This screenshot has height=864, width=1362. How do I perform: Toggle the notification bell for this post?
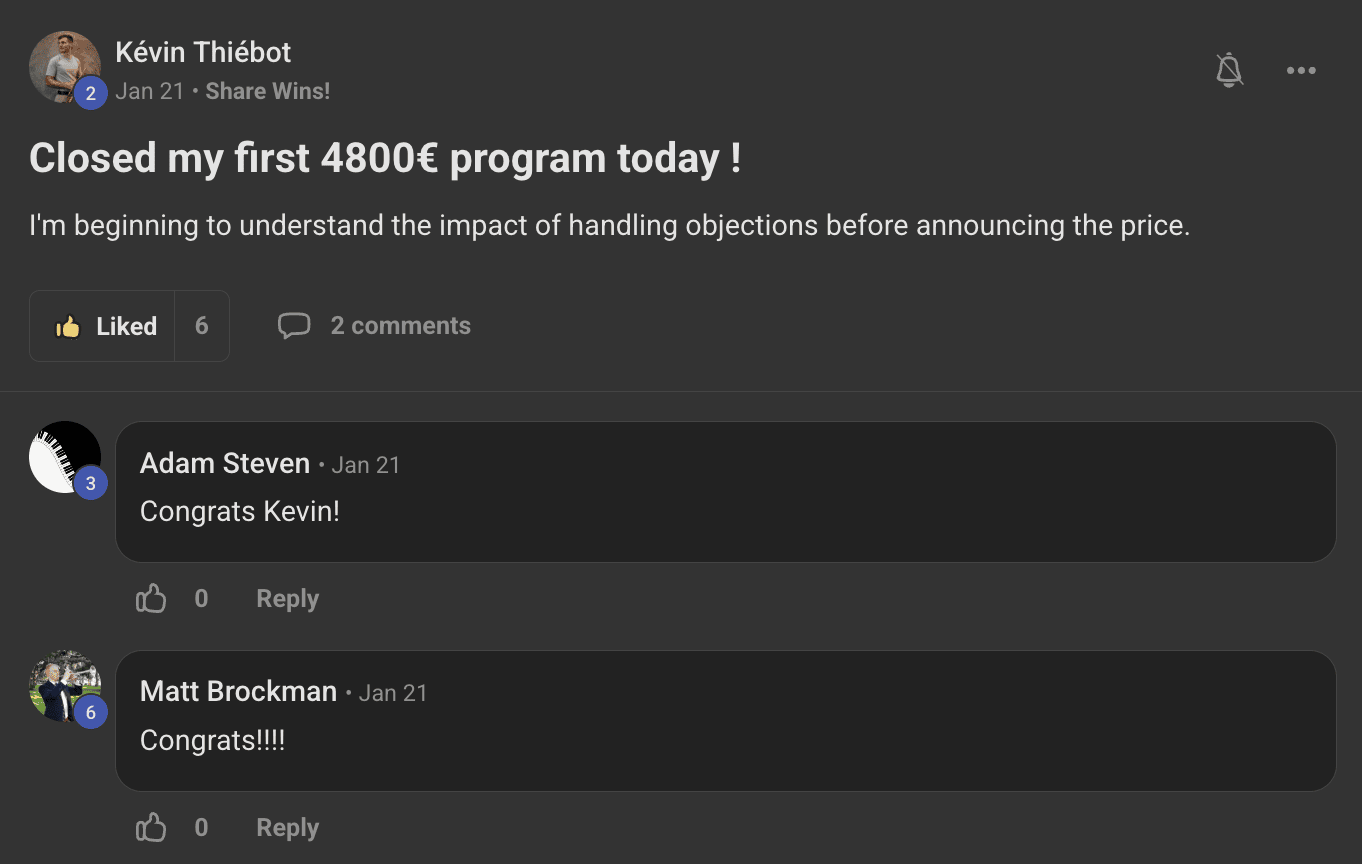point(1229,70)
